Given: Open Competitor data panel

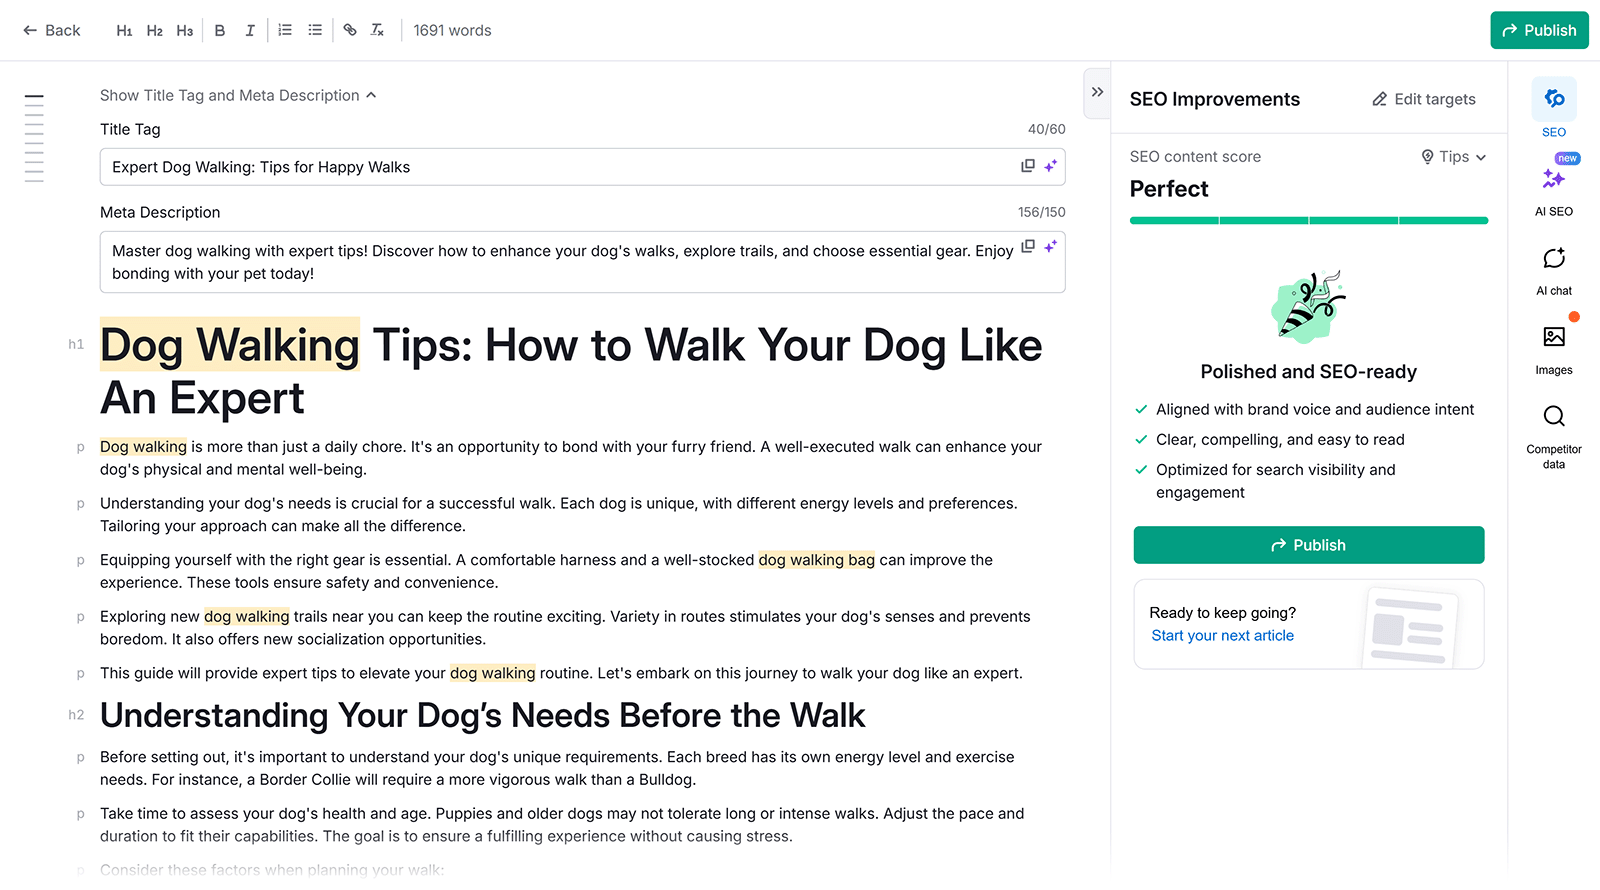Looking at the screenshot, I should (x=1553, y=430).
